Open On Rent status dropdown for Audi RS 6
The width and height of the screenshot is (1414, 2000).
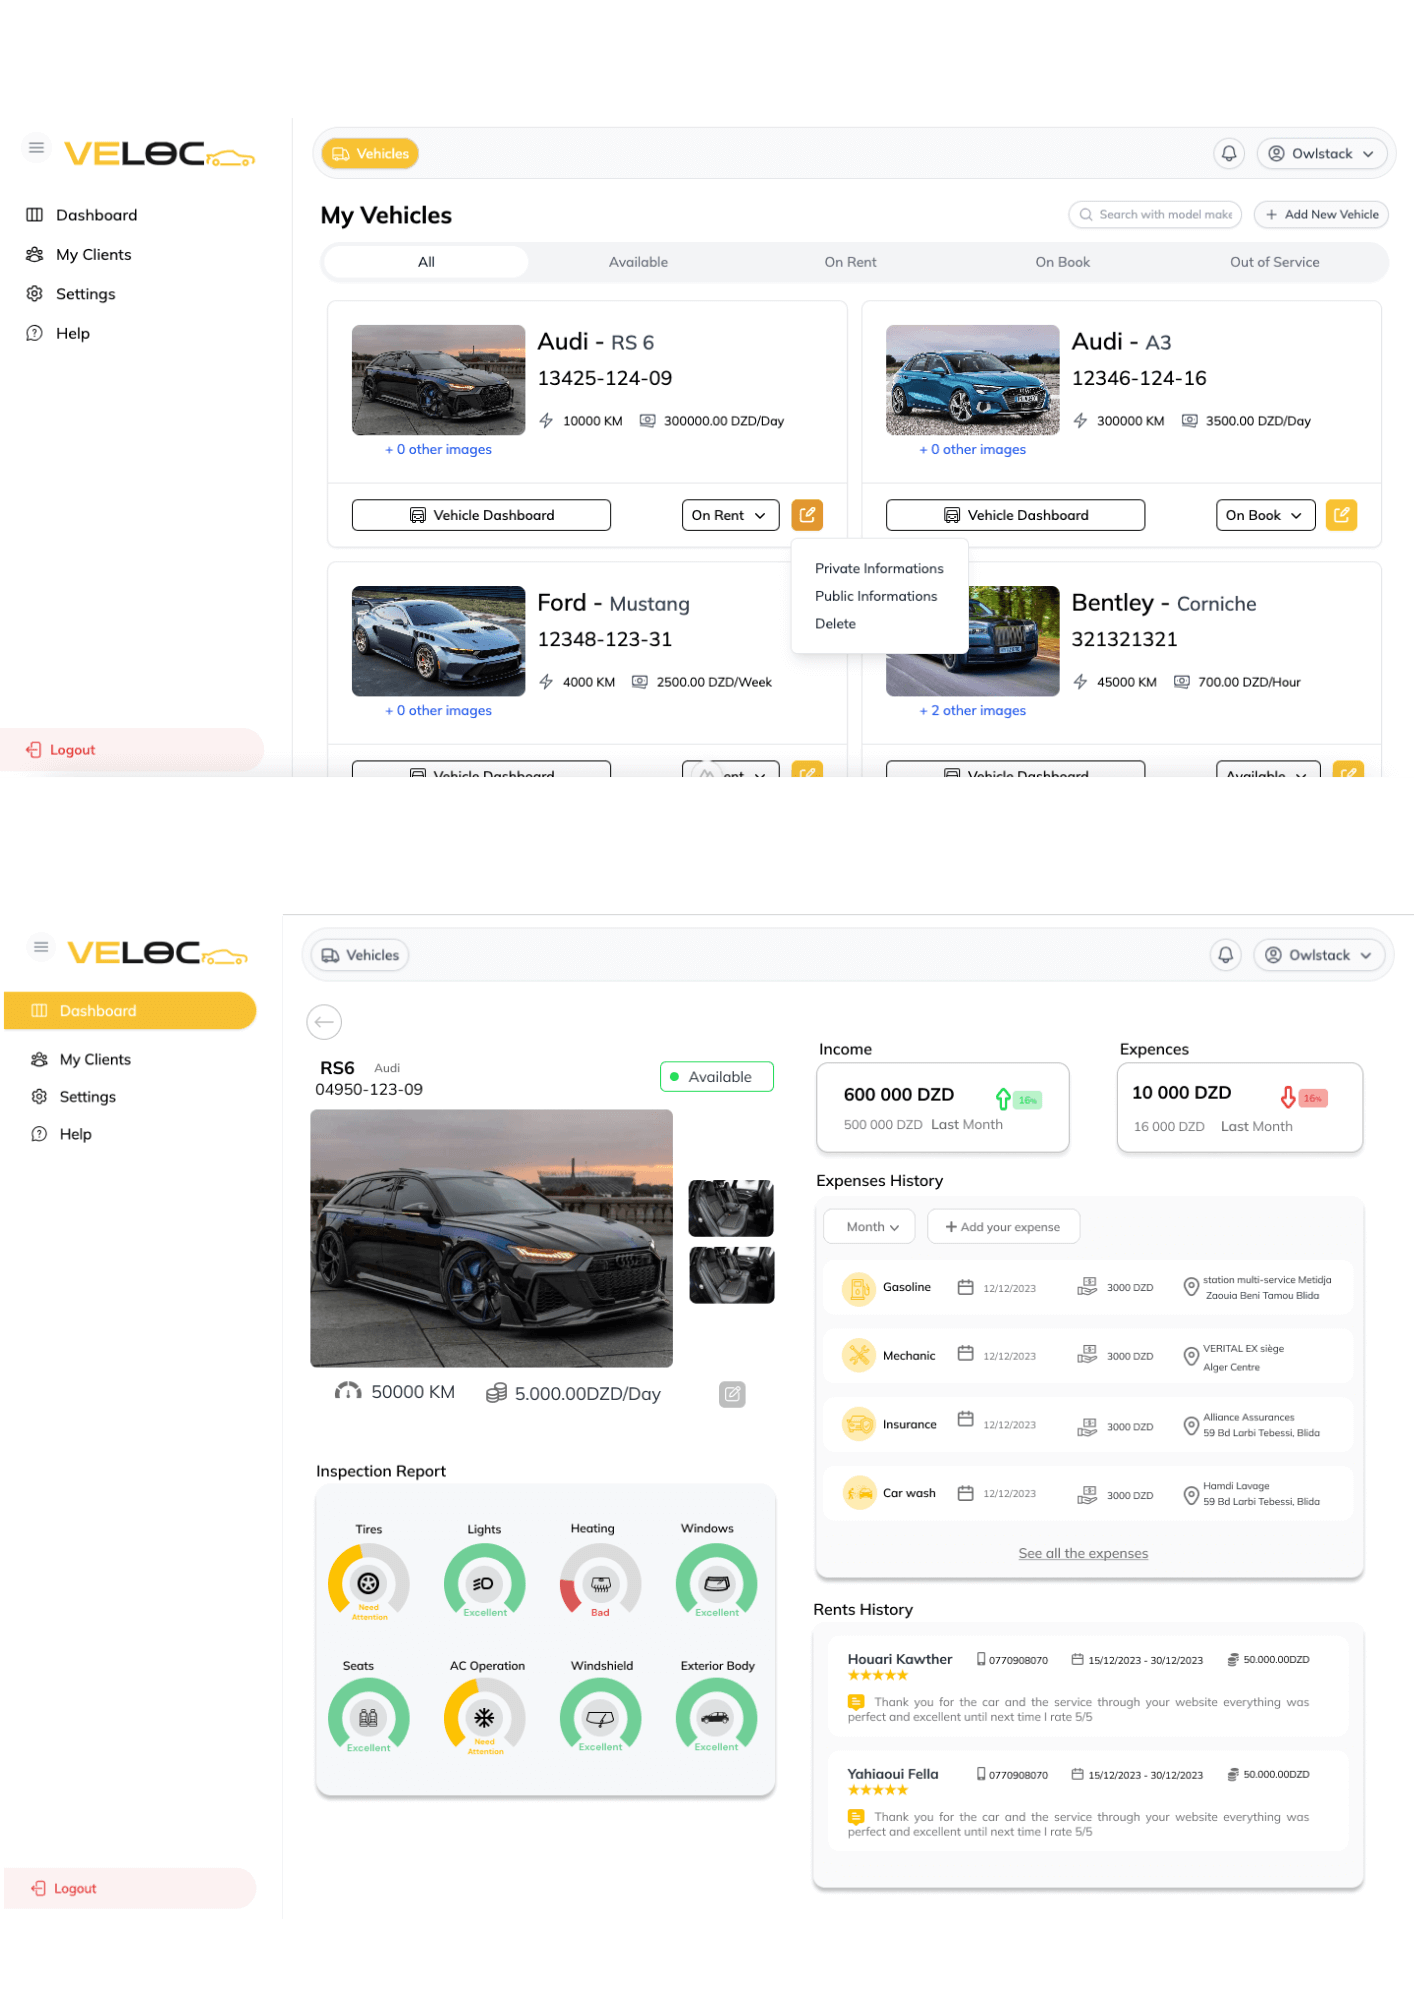[x=730, y=515]
